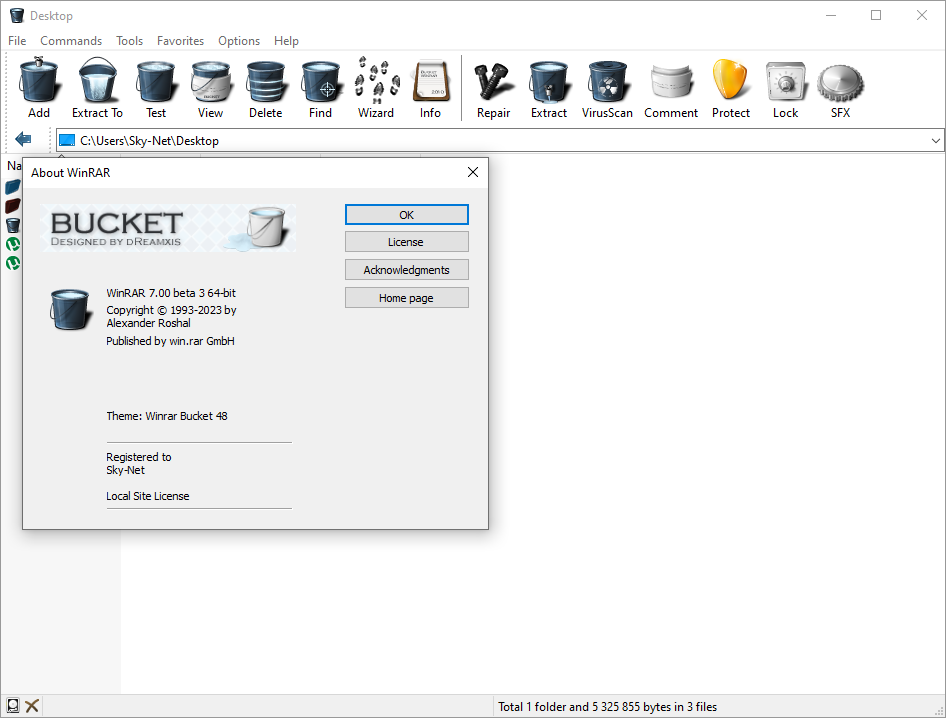The image size is (946, 718).
Task: Click the C:\Users\Sky-Net\Desktop path field
Action: pyautogui.click(x=500, y=141)
